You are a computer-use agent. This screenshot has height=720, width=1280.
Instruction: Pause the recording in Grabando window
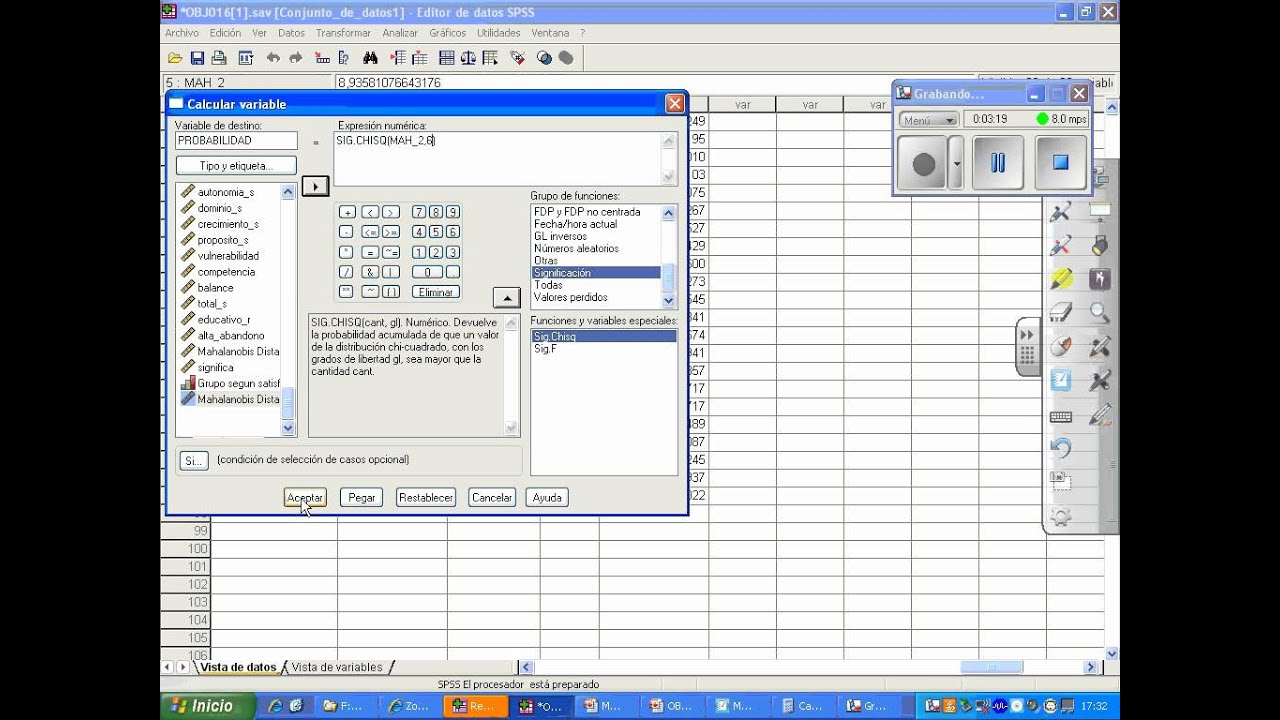[x=998, y=163]
